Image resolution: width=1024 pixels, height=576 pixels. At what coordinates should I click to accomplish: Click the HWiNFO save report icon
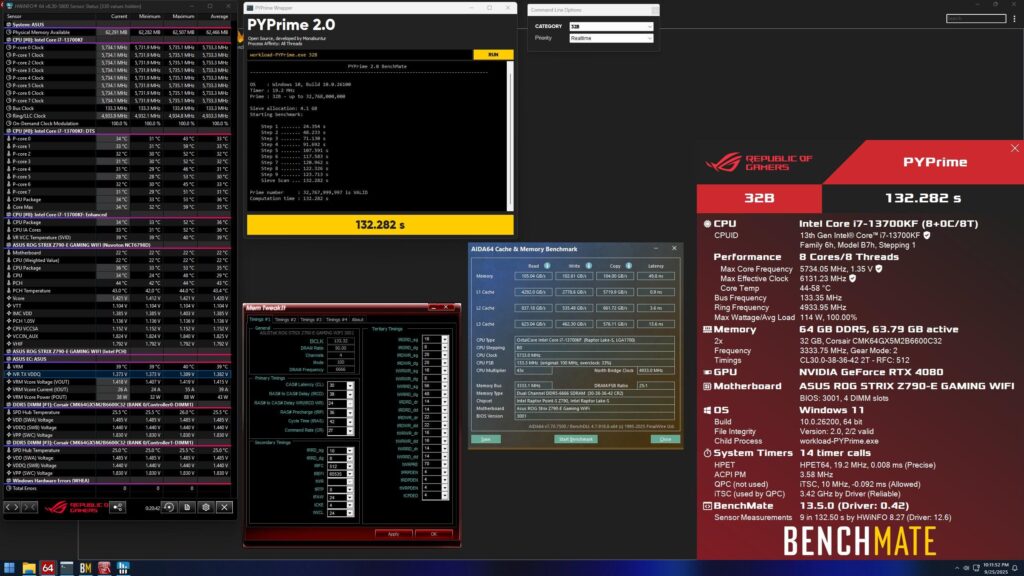pyautogui.click(x=187, y=507)
